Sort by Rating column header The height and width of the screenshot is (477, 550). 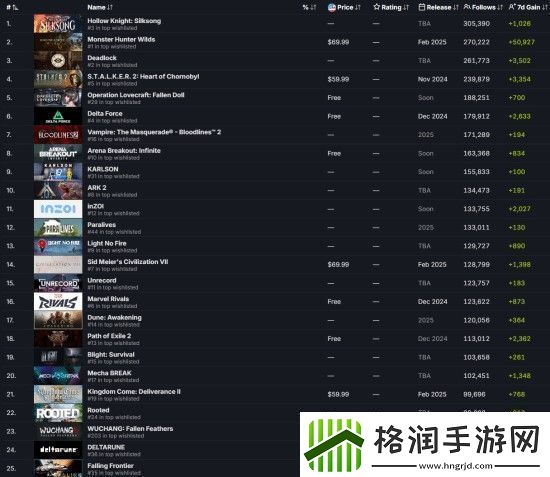click(391, 7)
